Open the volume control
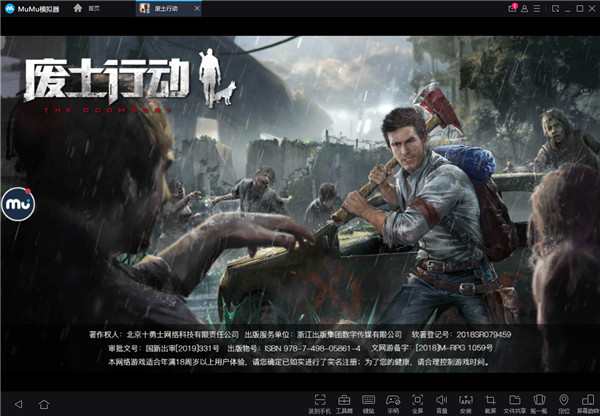 (442, 404)
